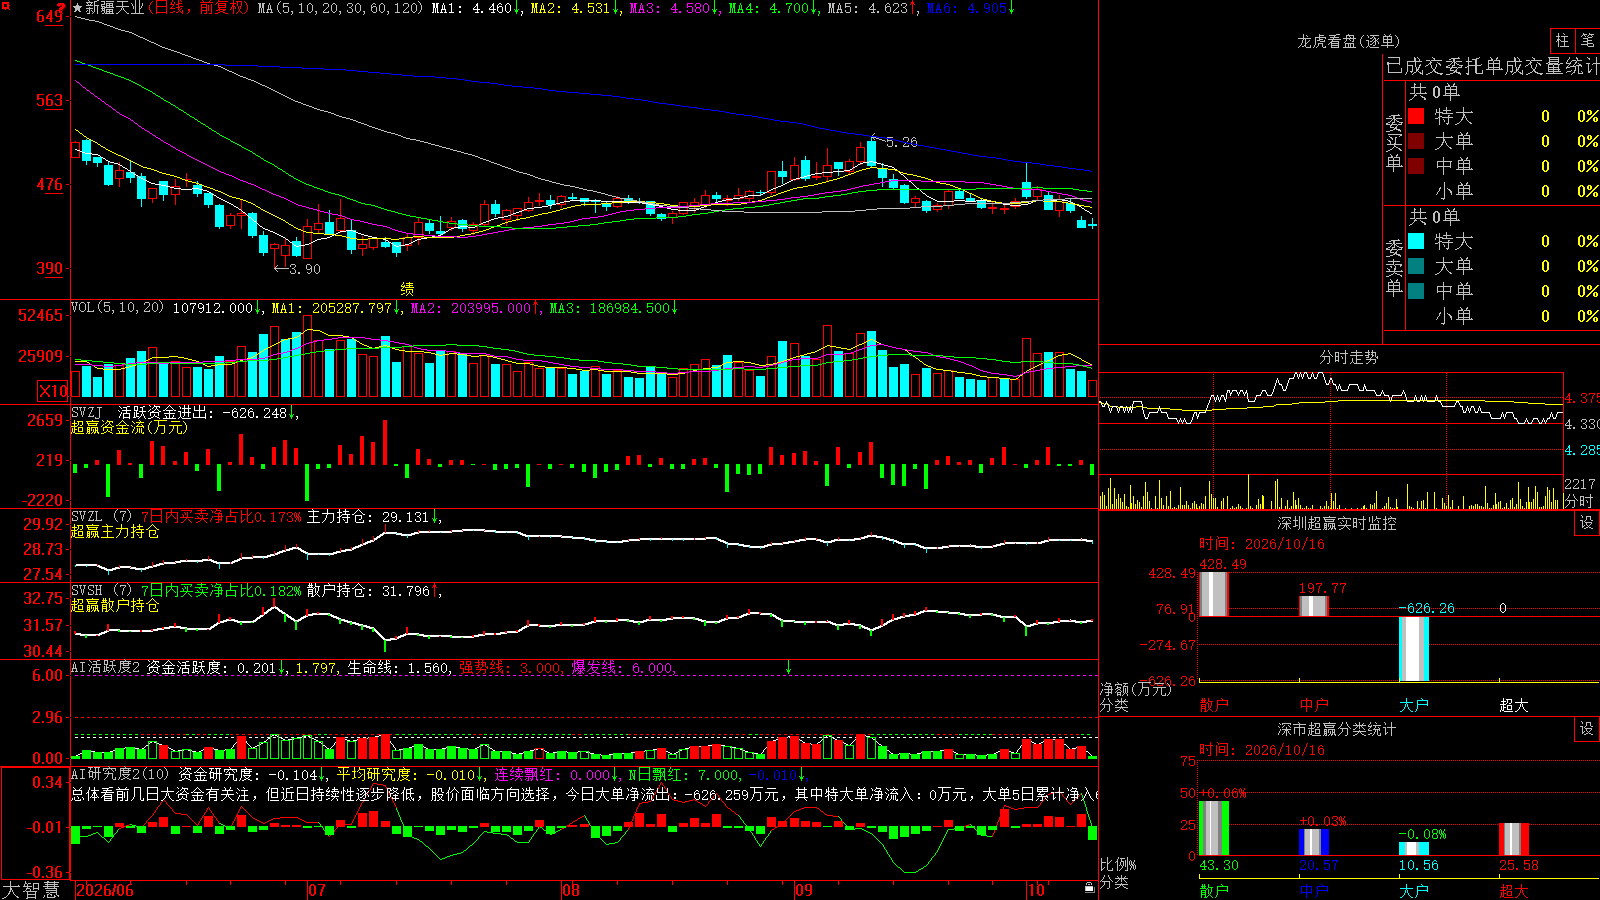Viewport: 1600px width, 900px height.
Task: Click the 3.90 low price annotation
Action: (x=305, y=269)
